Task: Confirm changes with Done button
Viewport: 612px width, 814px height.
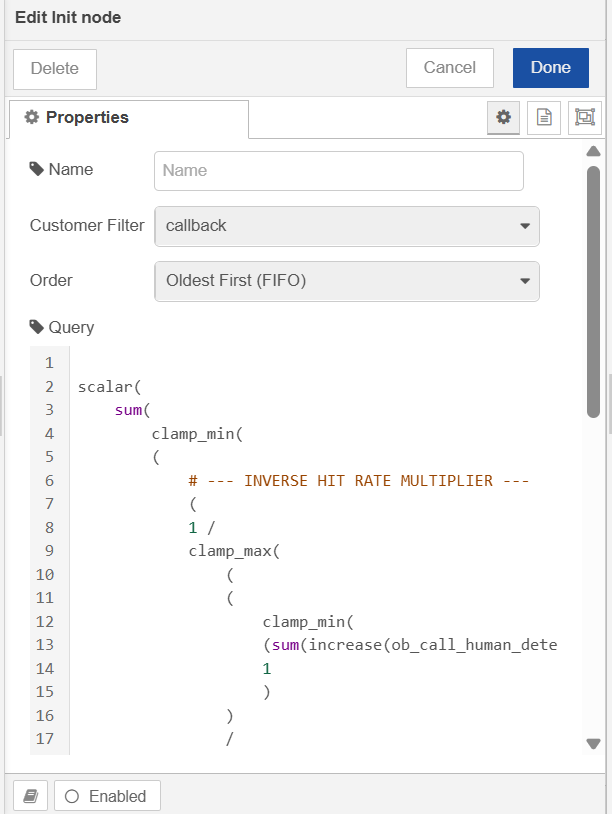Action: pos(551,68)
